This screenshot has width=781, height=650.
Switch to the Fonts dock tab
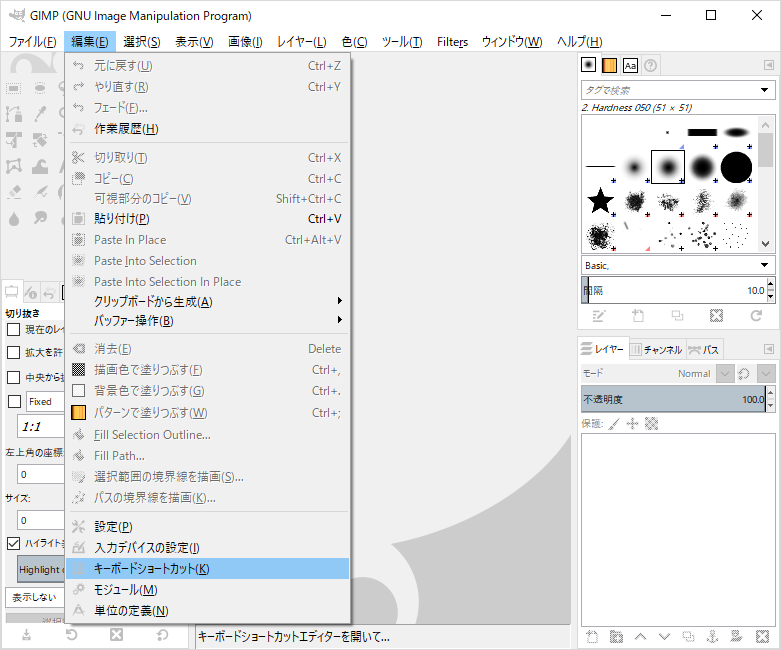pyautogui.click(x=630, y=65)
